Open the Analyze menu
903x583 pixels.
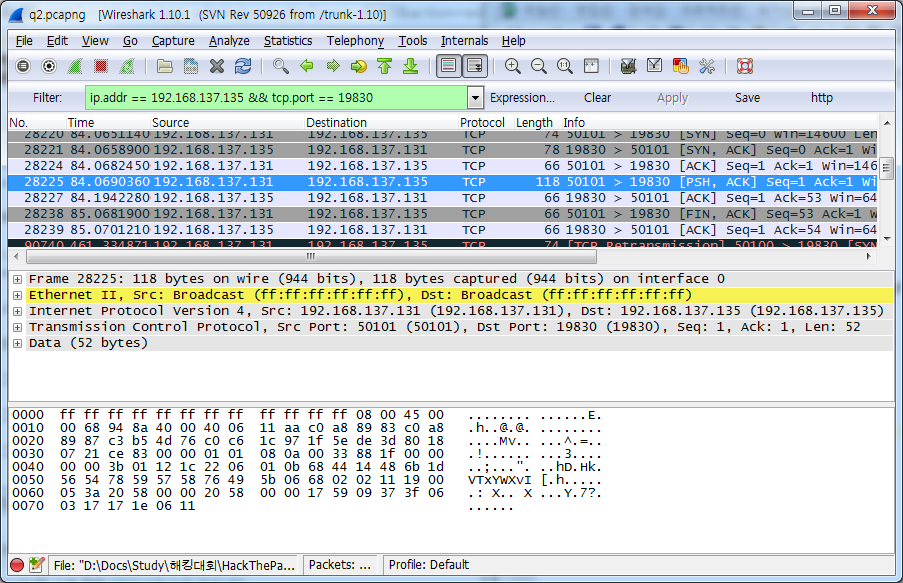pos(229,41)
